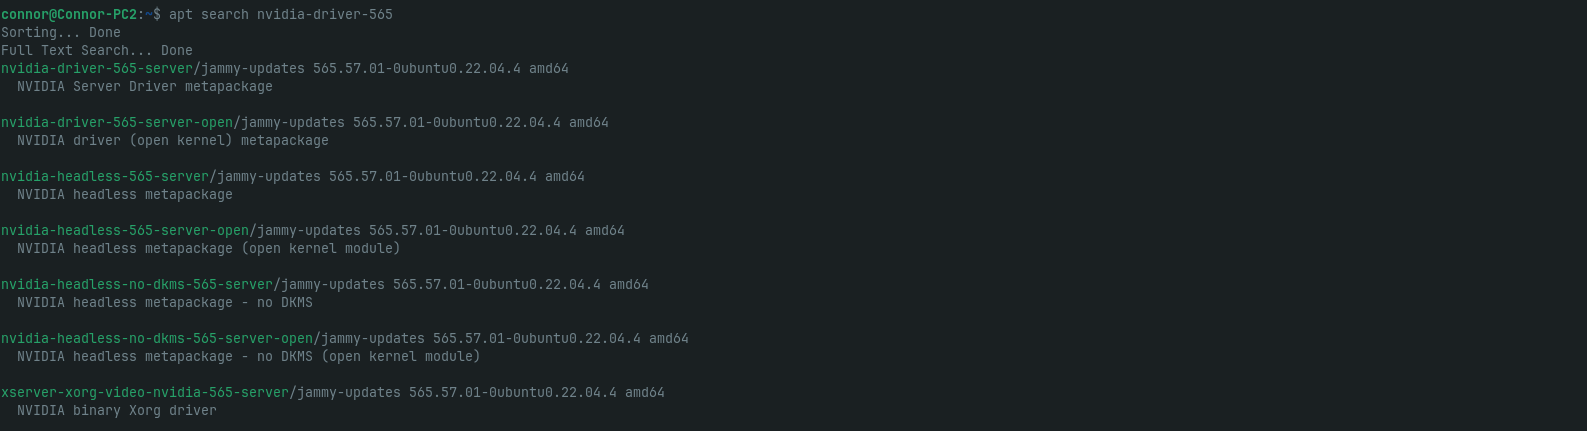Click nvidia-headless-no-dkms-565-server package name
The image size is (1587, 431).
pyautogui.click(x=137, y=285)
